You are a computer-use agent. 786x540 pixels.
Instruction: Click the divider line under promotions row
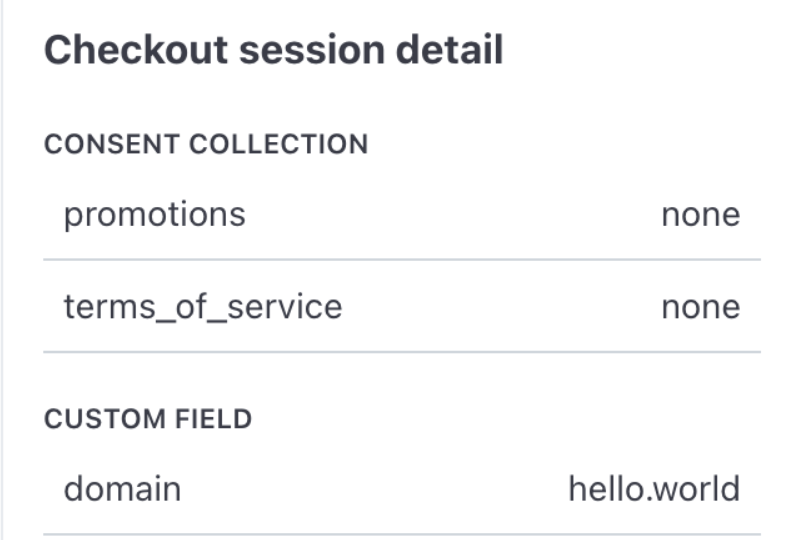400,260
